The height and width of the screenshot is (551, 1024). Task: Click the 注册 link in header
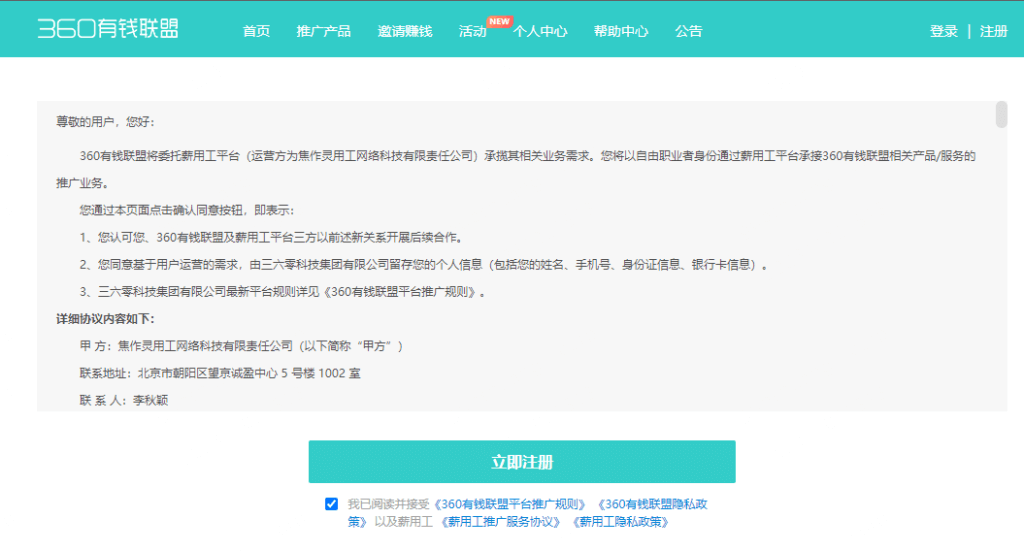click(993, 31)
